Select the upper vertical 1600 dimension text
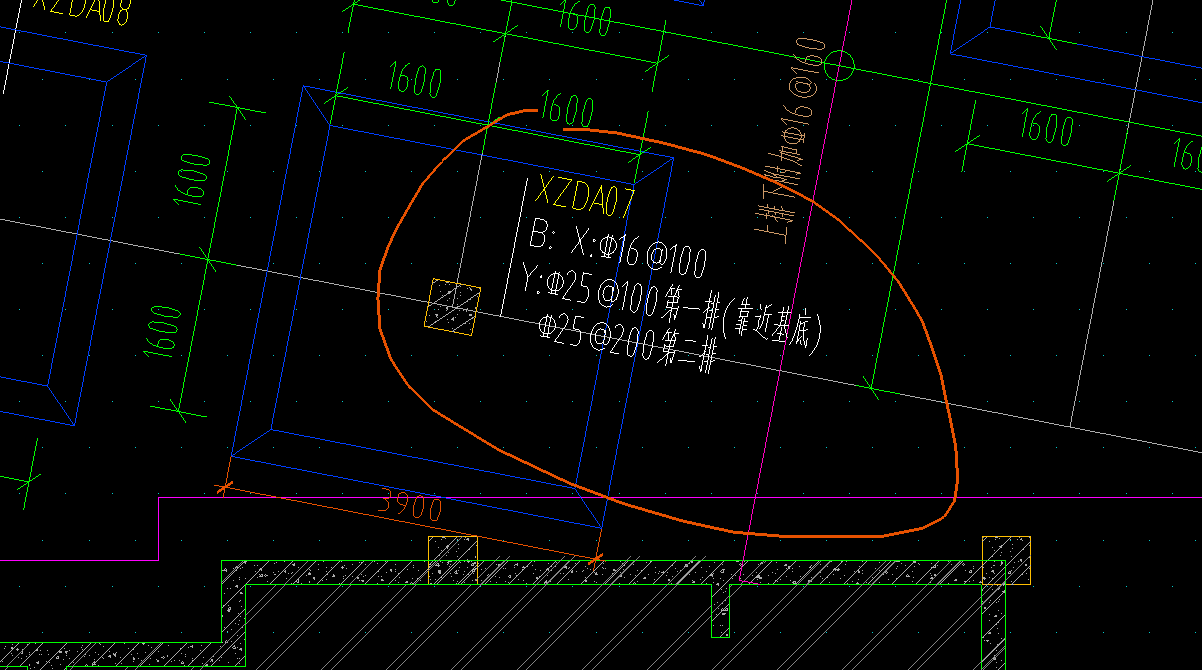This screenshot has width=1202, height=670. [194, 180]
